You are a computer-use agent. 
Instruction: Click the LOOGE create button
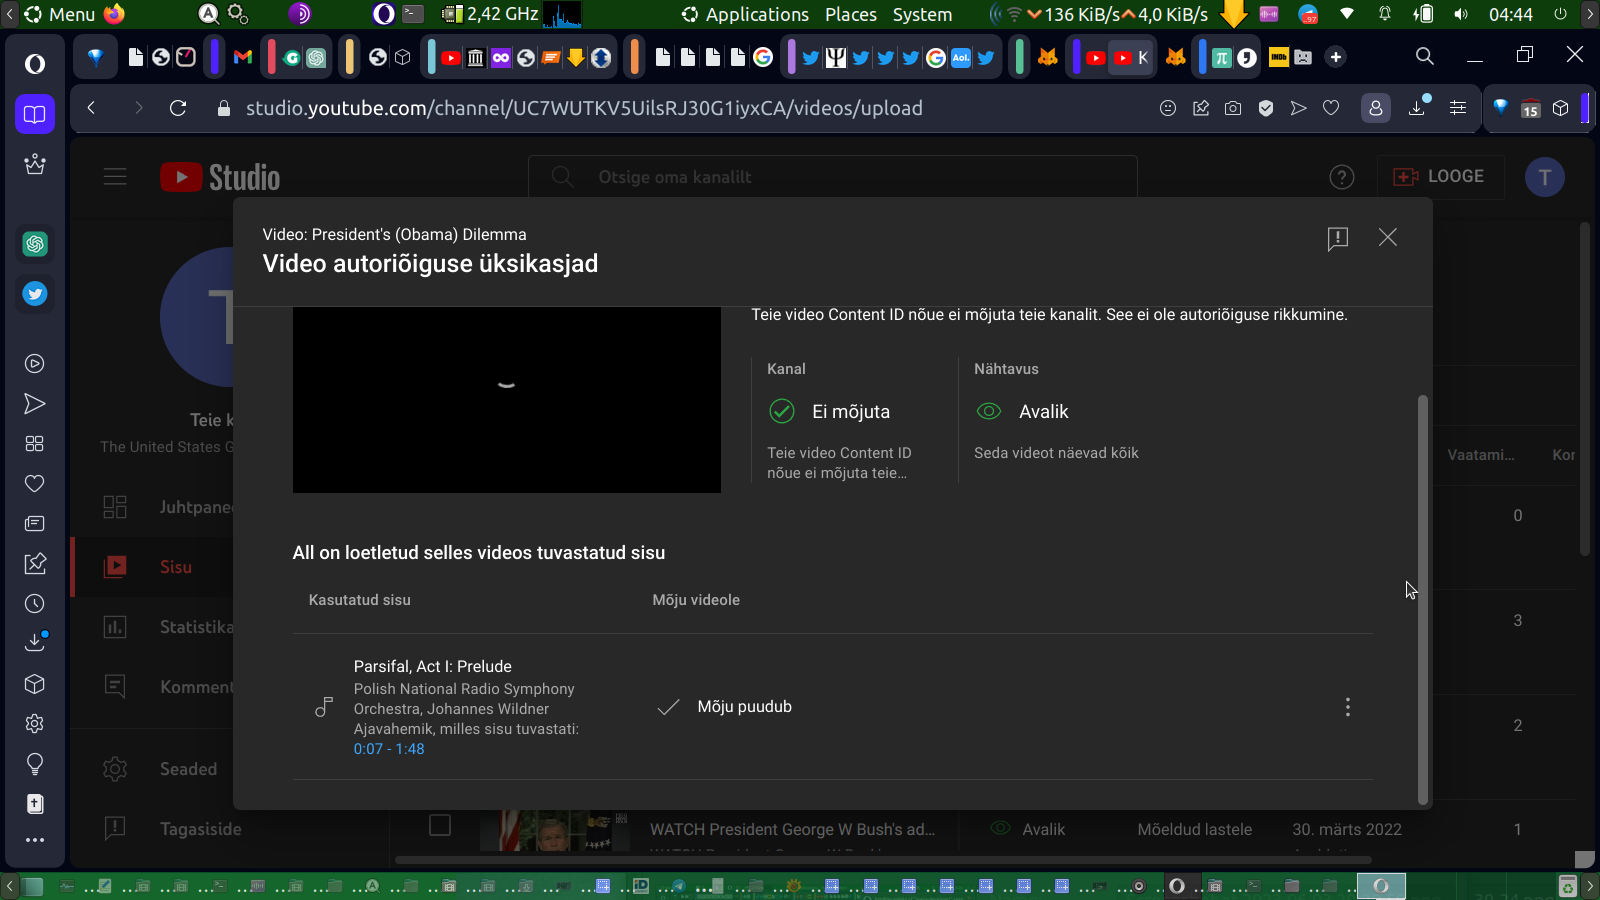pyautogui.click(x=1439, y=177)
